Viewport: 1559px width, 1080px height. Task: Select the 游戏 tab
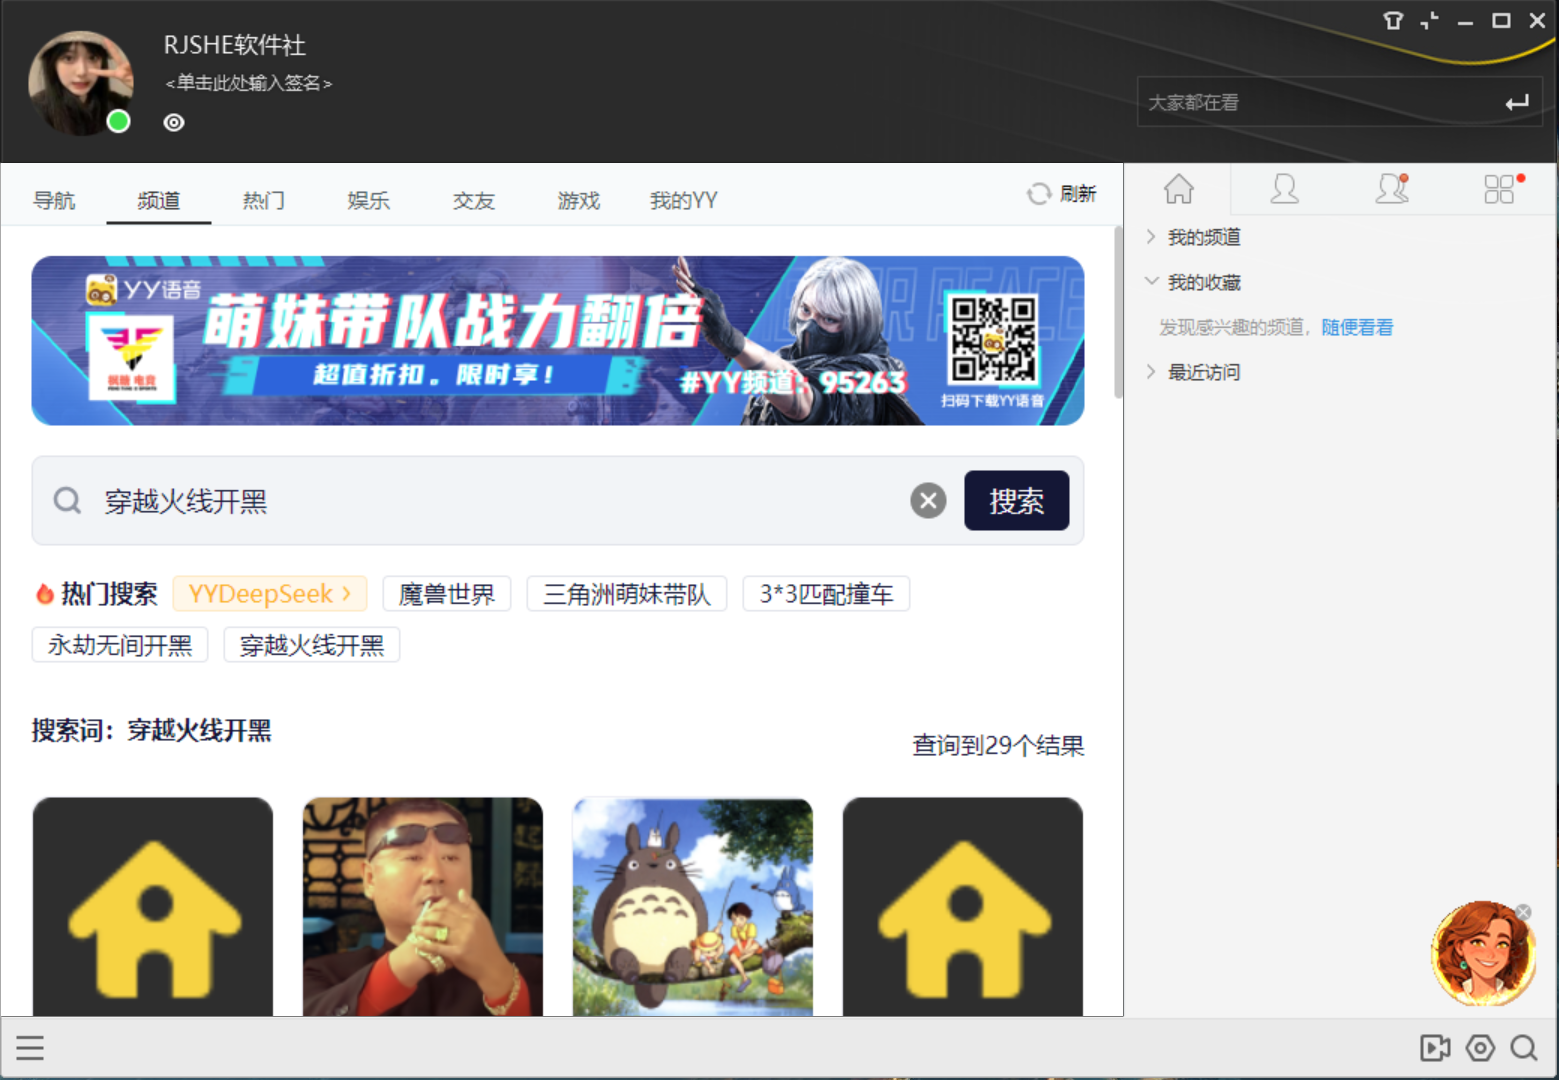[578, 200]
